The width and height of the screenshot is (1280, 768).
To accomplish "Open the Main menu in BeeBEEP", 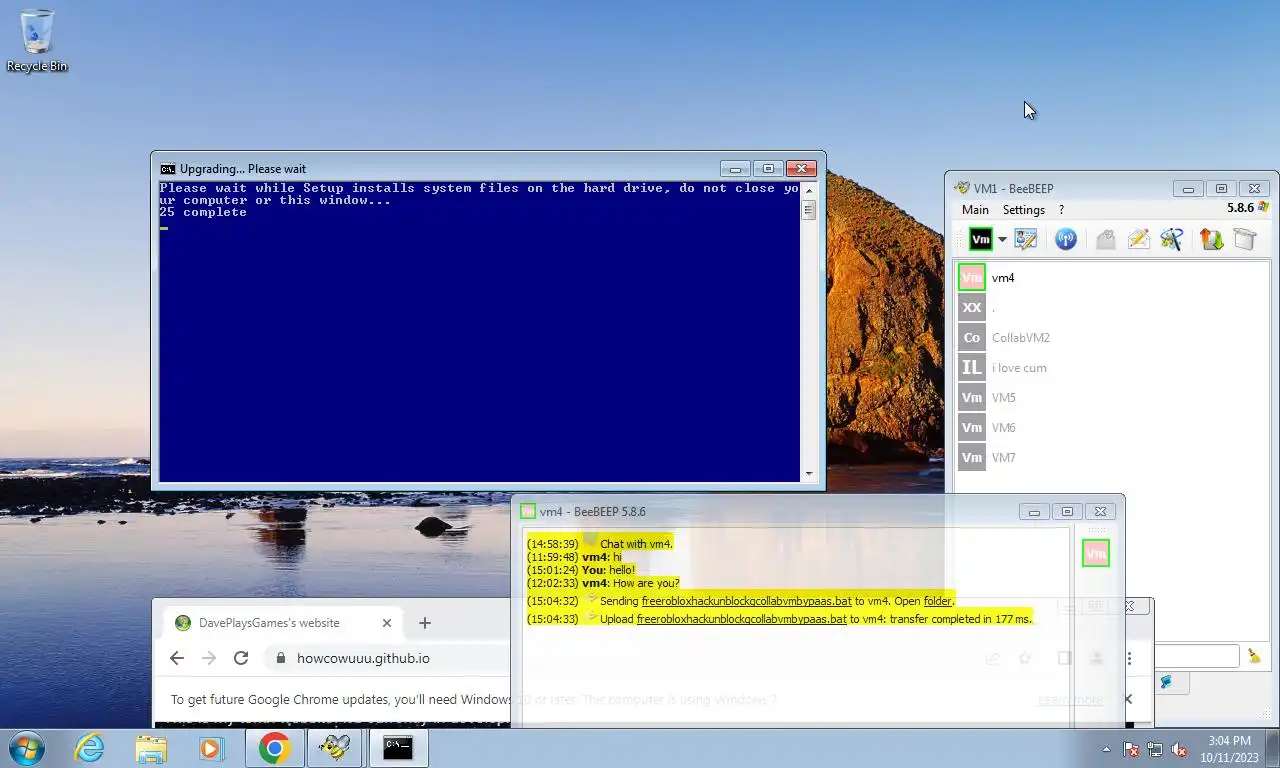I will coord(975,210).
